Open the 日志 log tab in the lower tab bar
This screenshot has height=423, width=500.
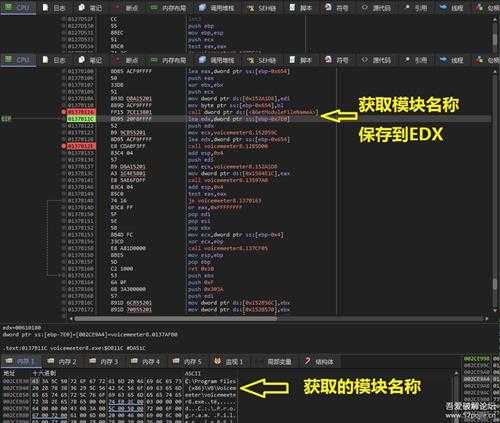pos(54,60)
